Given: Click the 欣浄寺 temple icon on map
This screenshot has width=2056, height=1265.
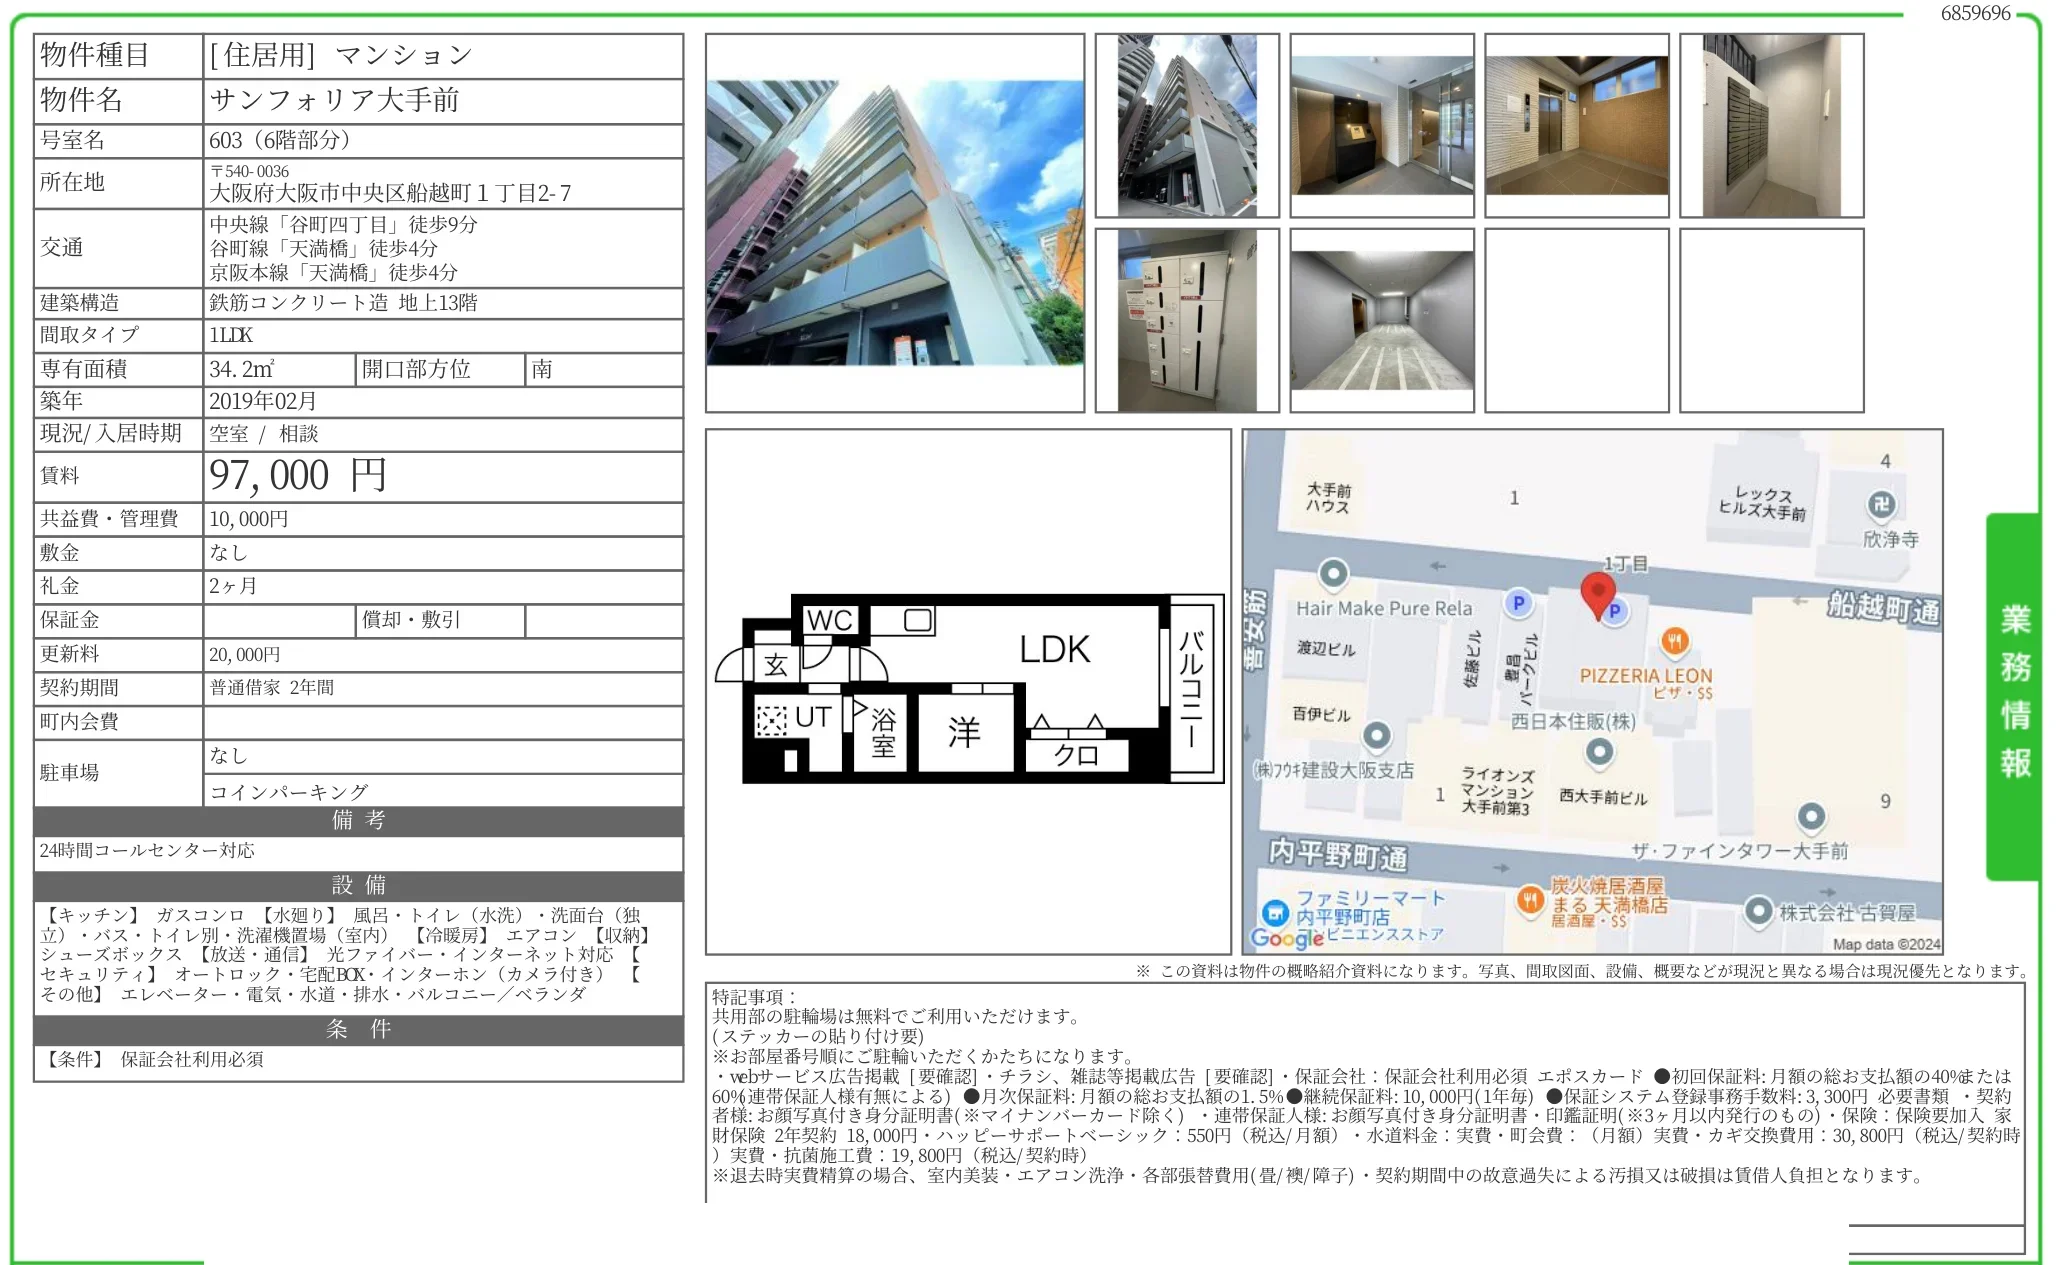Looking at the screenshot, I should point(1881,505).
